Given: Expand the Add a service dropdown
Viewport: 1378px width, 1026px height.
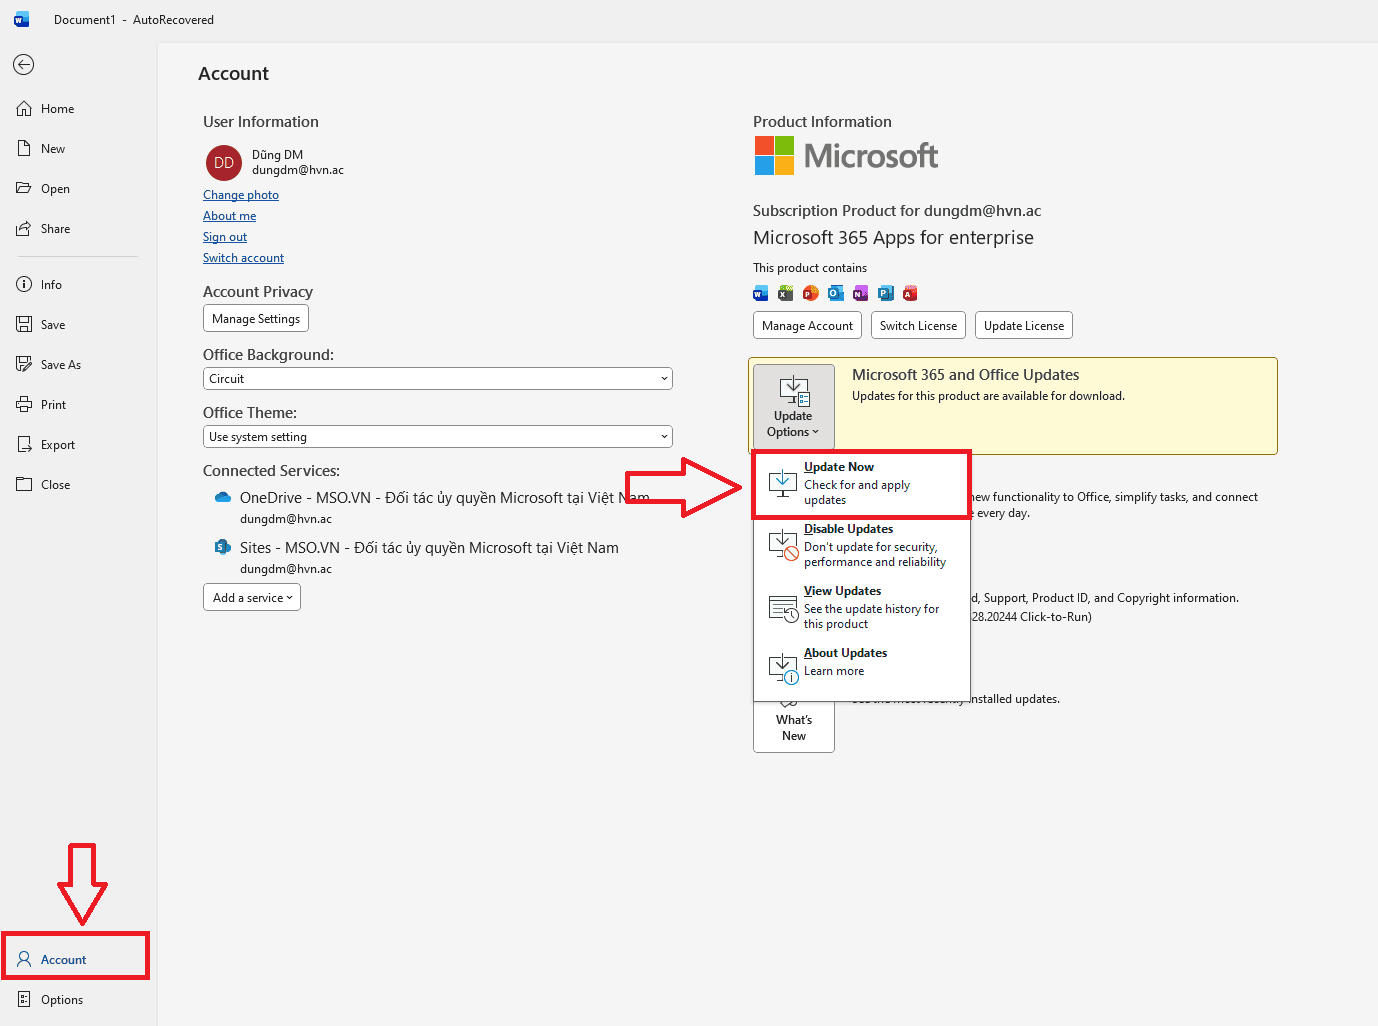Looking at the screenshot, I should tap(252, 598).
